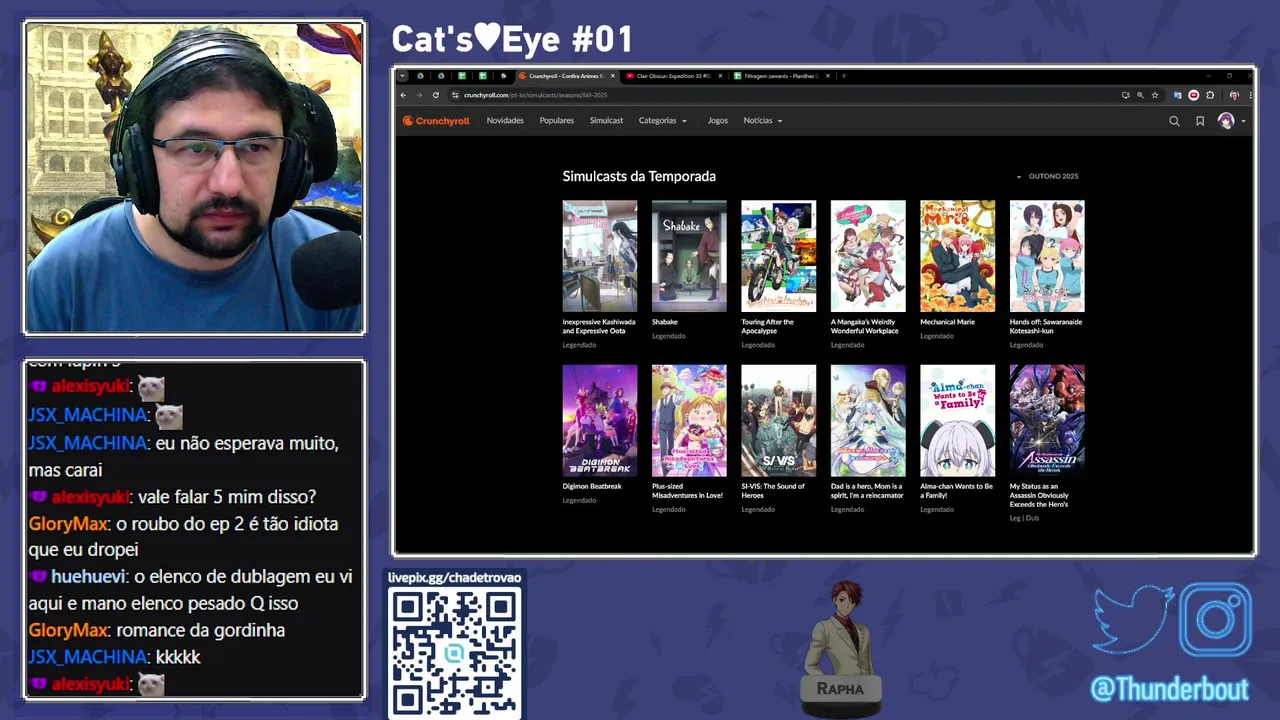1280x720 pixels.
Task: Click the Twitter bird icon
Action: point(1134,620)
